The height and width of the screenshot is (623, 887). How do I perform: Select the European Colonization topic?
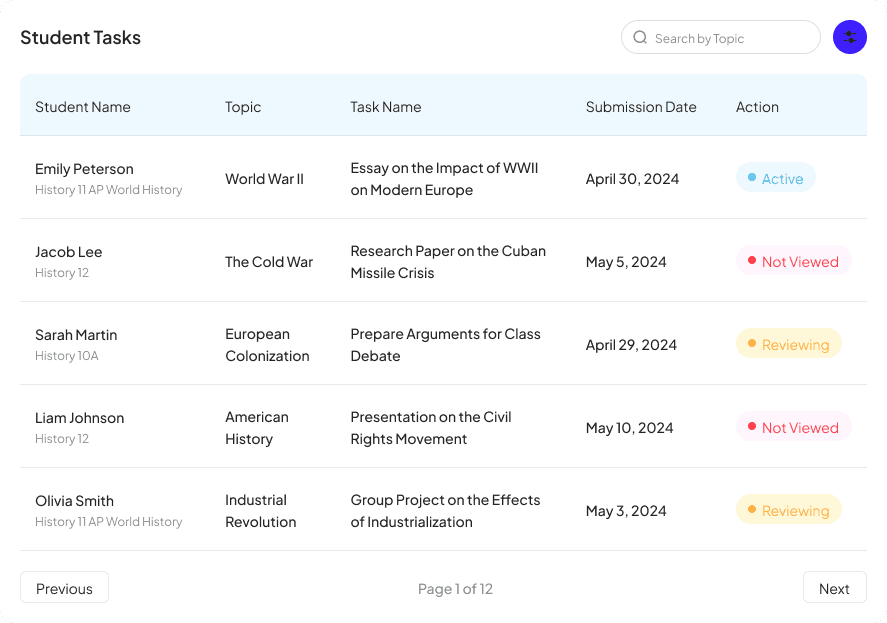pos(267,345)
